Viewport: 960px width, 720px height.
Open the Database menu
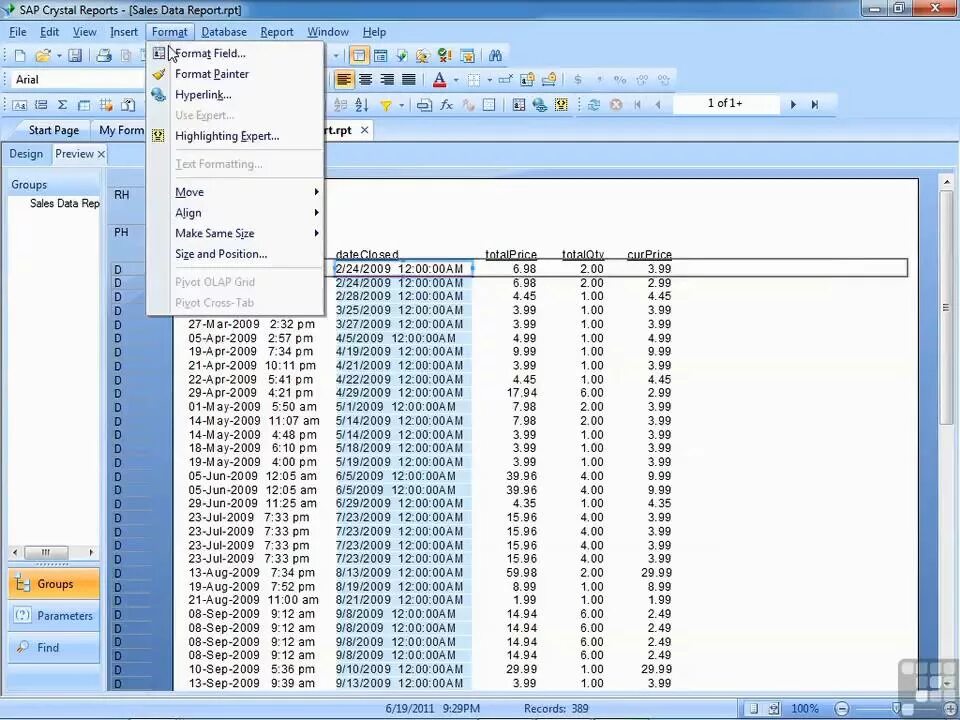point(224,32)
